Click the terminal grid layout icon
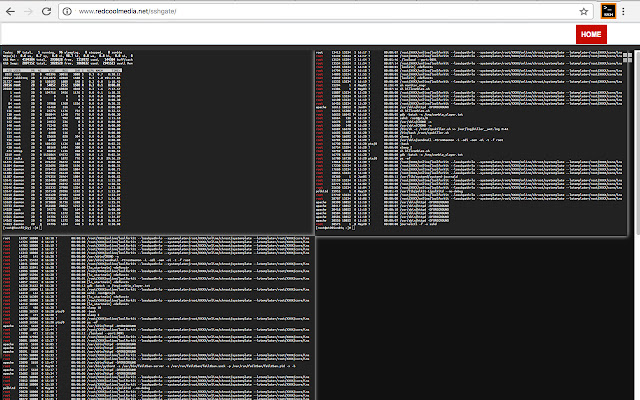 627,58
